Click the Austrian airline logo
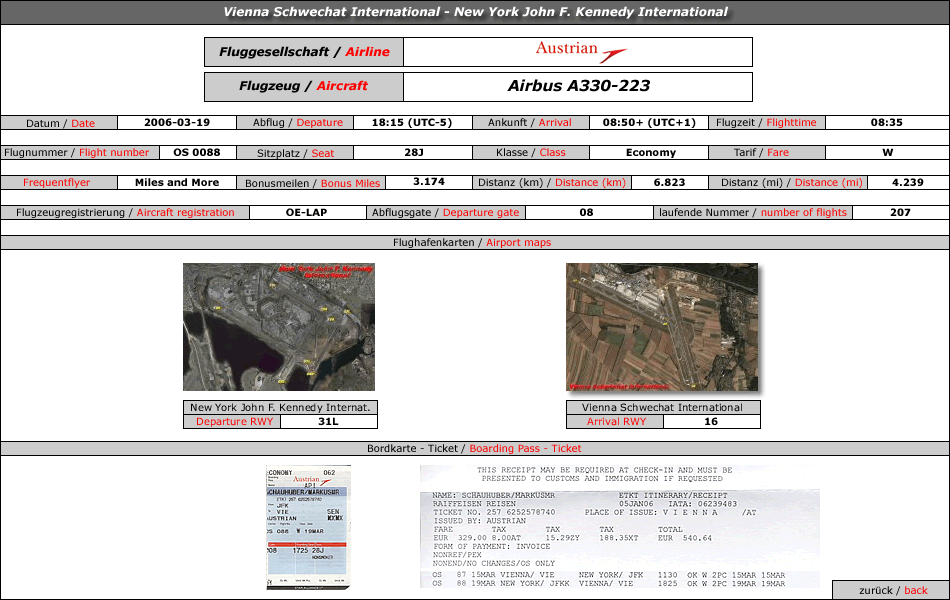 click(x=580, y=51)
